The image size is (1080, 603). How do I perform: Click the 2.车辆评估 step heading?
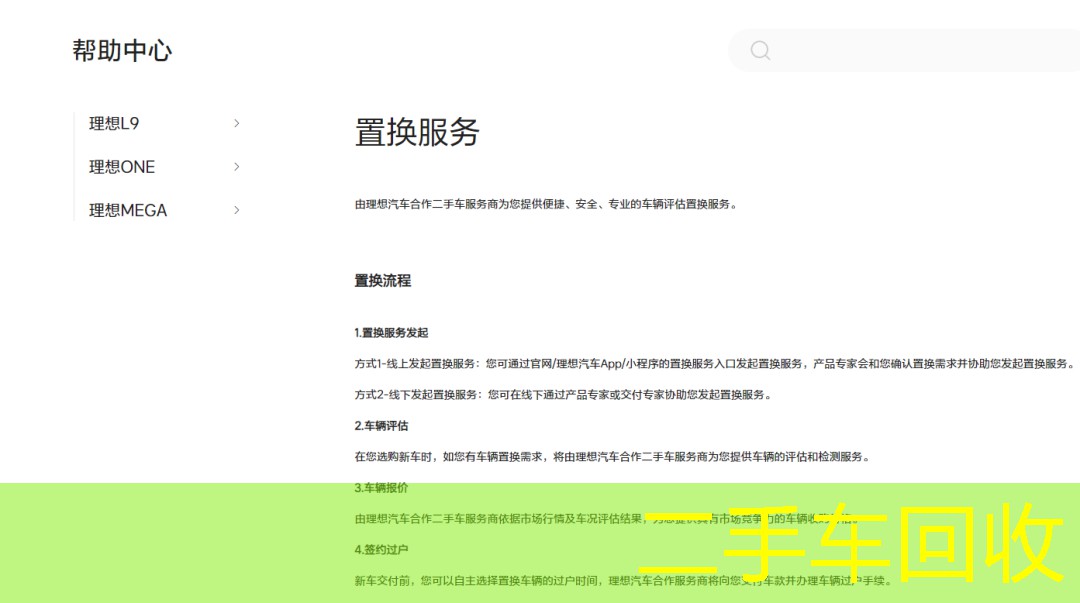(381, 426)
